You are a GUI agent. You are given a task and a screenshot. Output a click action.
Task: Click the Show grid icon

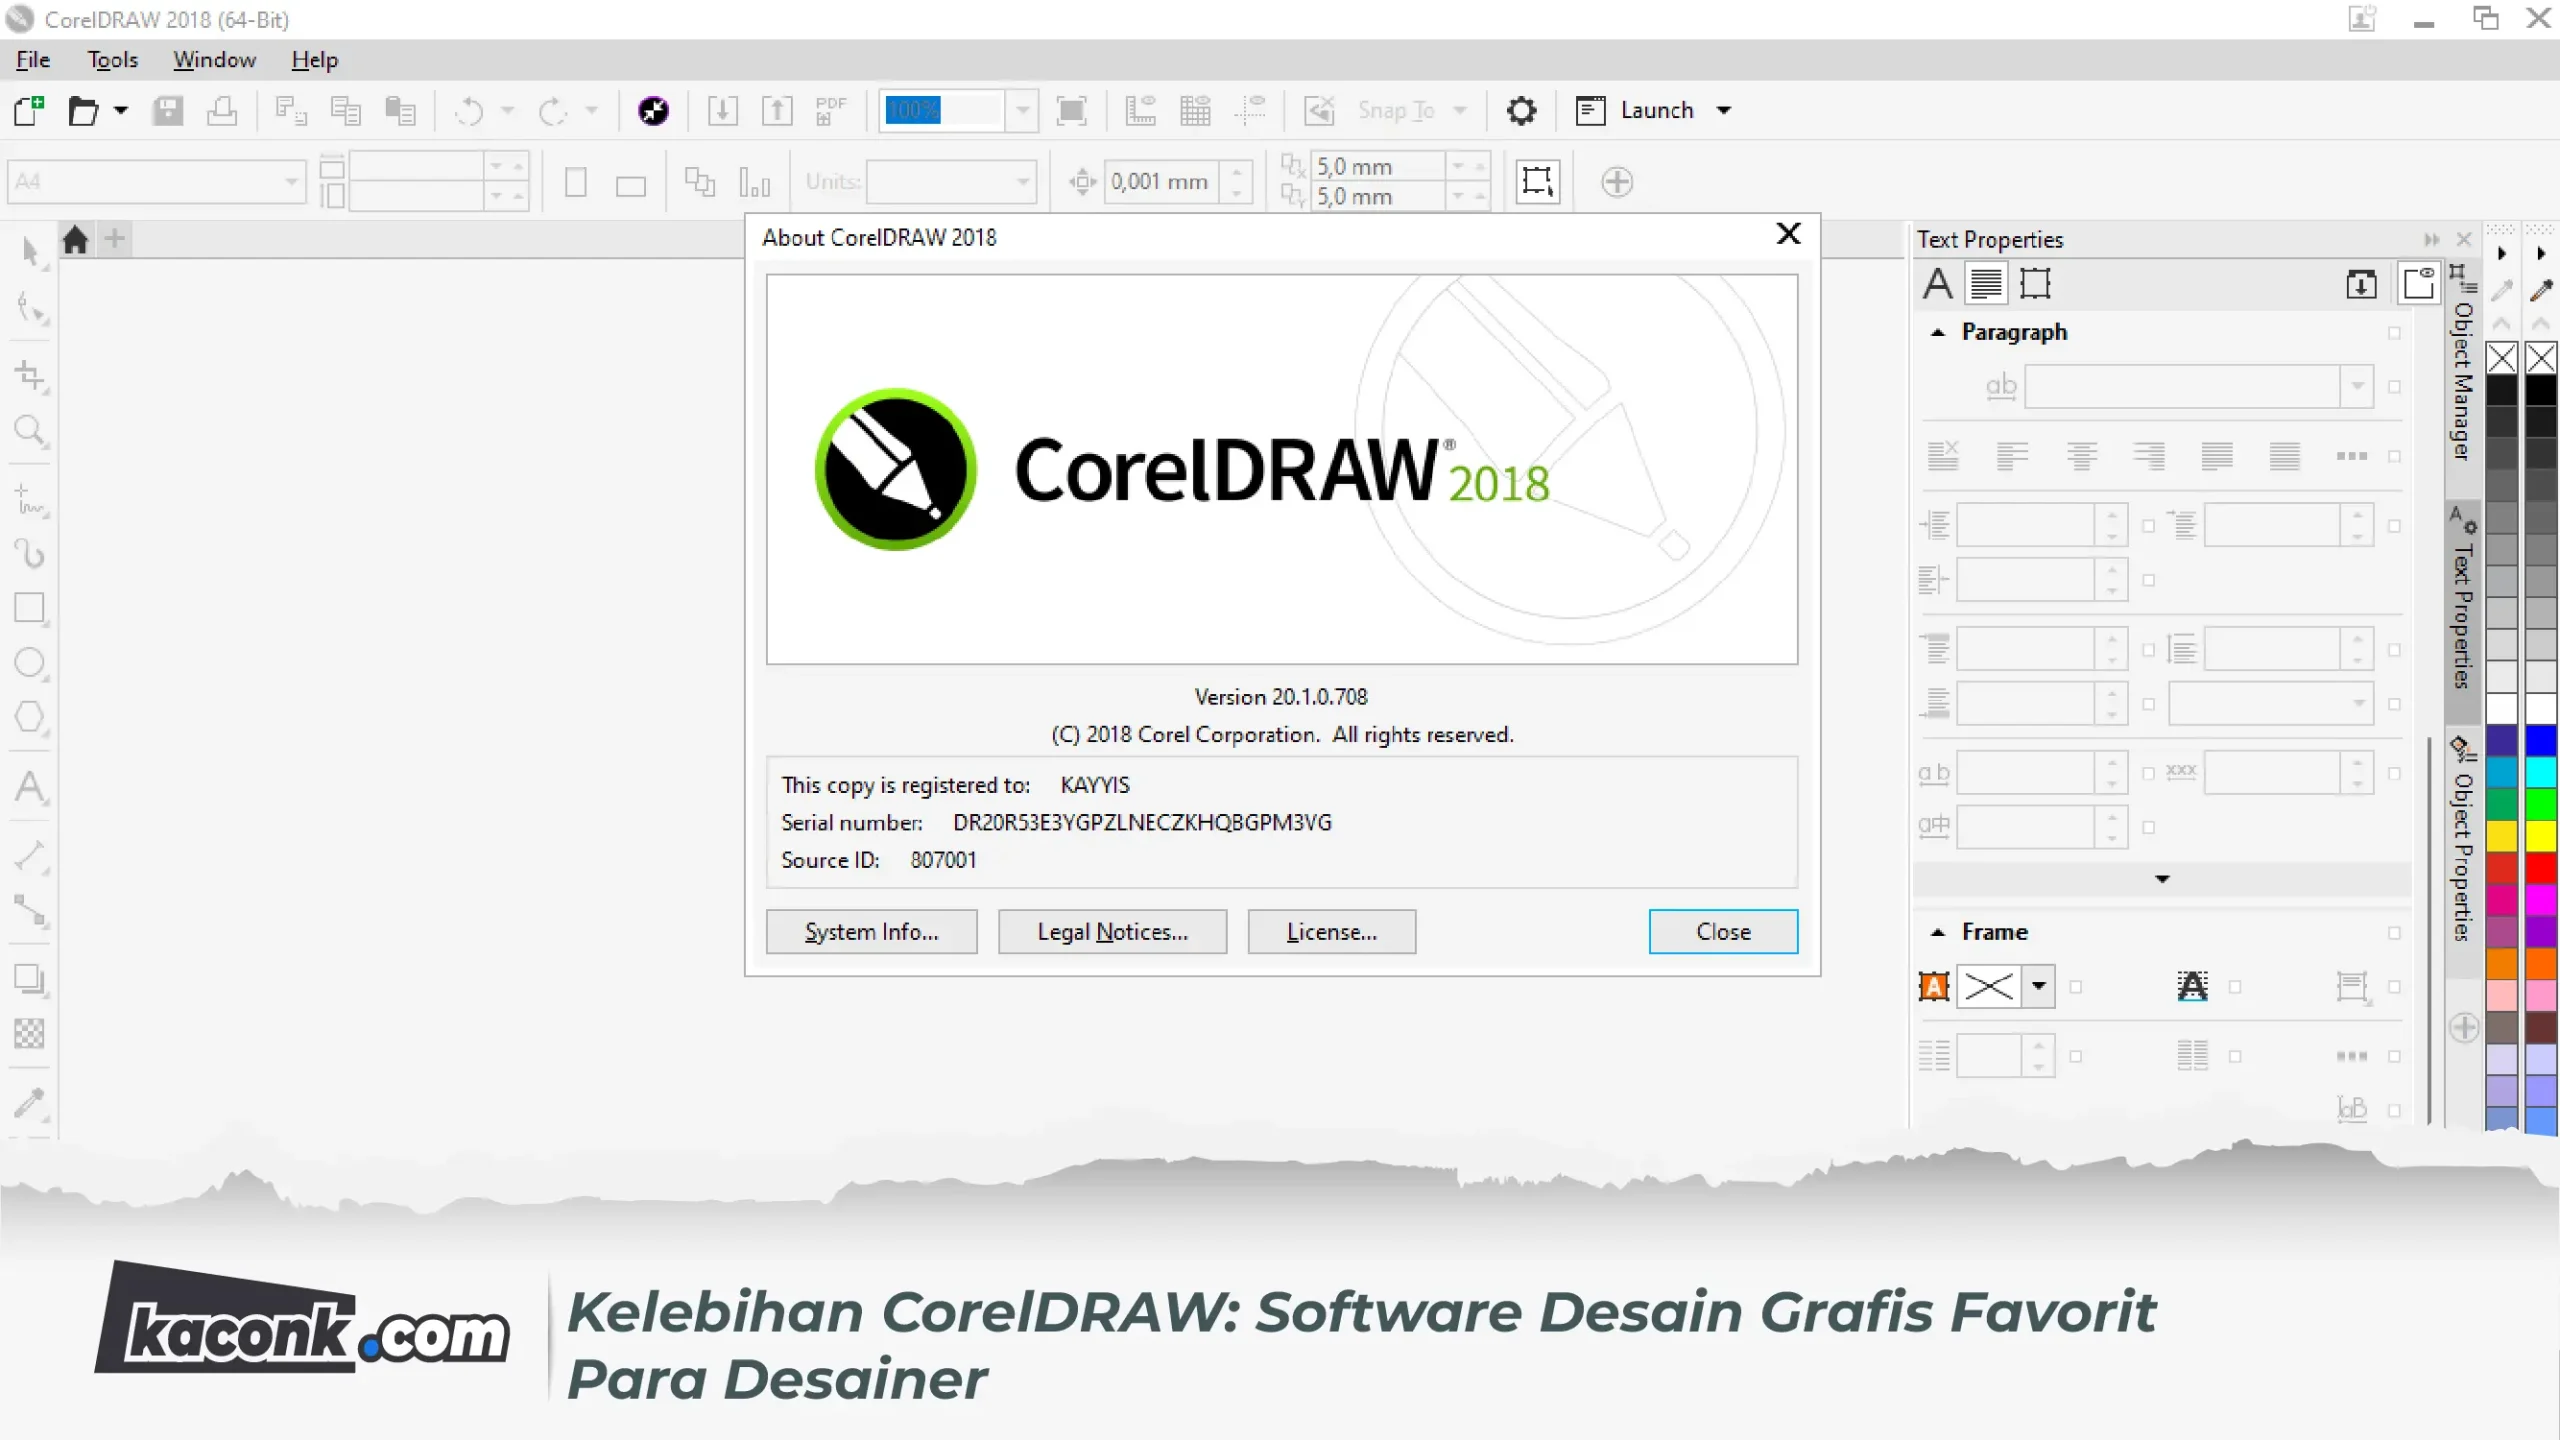[1195, 110]
